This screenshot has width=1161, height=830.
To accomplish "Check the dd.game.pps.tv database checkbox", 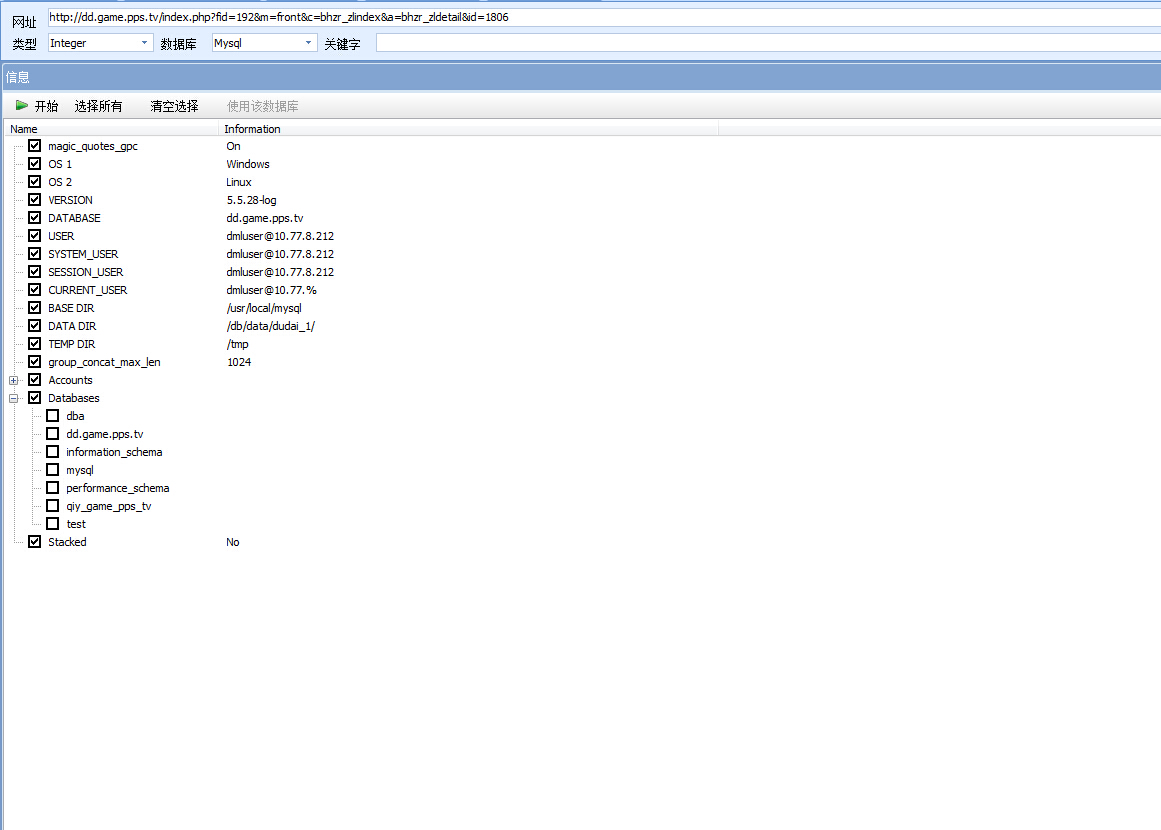I will coord(53,434).
